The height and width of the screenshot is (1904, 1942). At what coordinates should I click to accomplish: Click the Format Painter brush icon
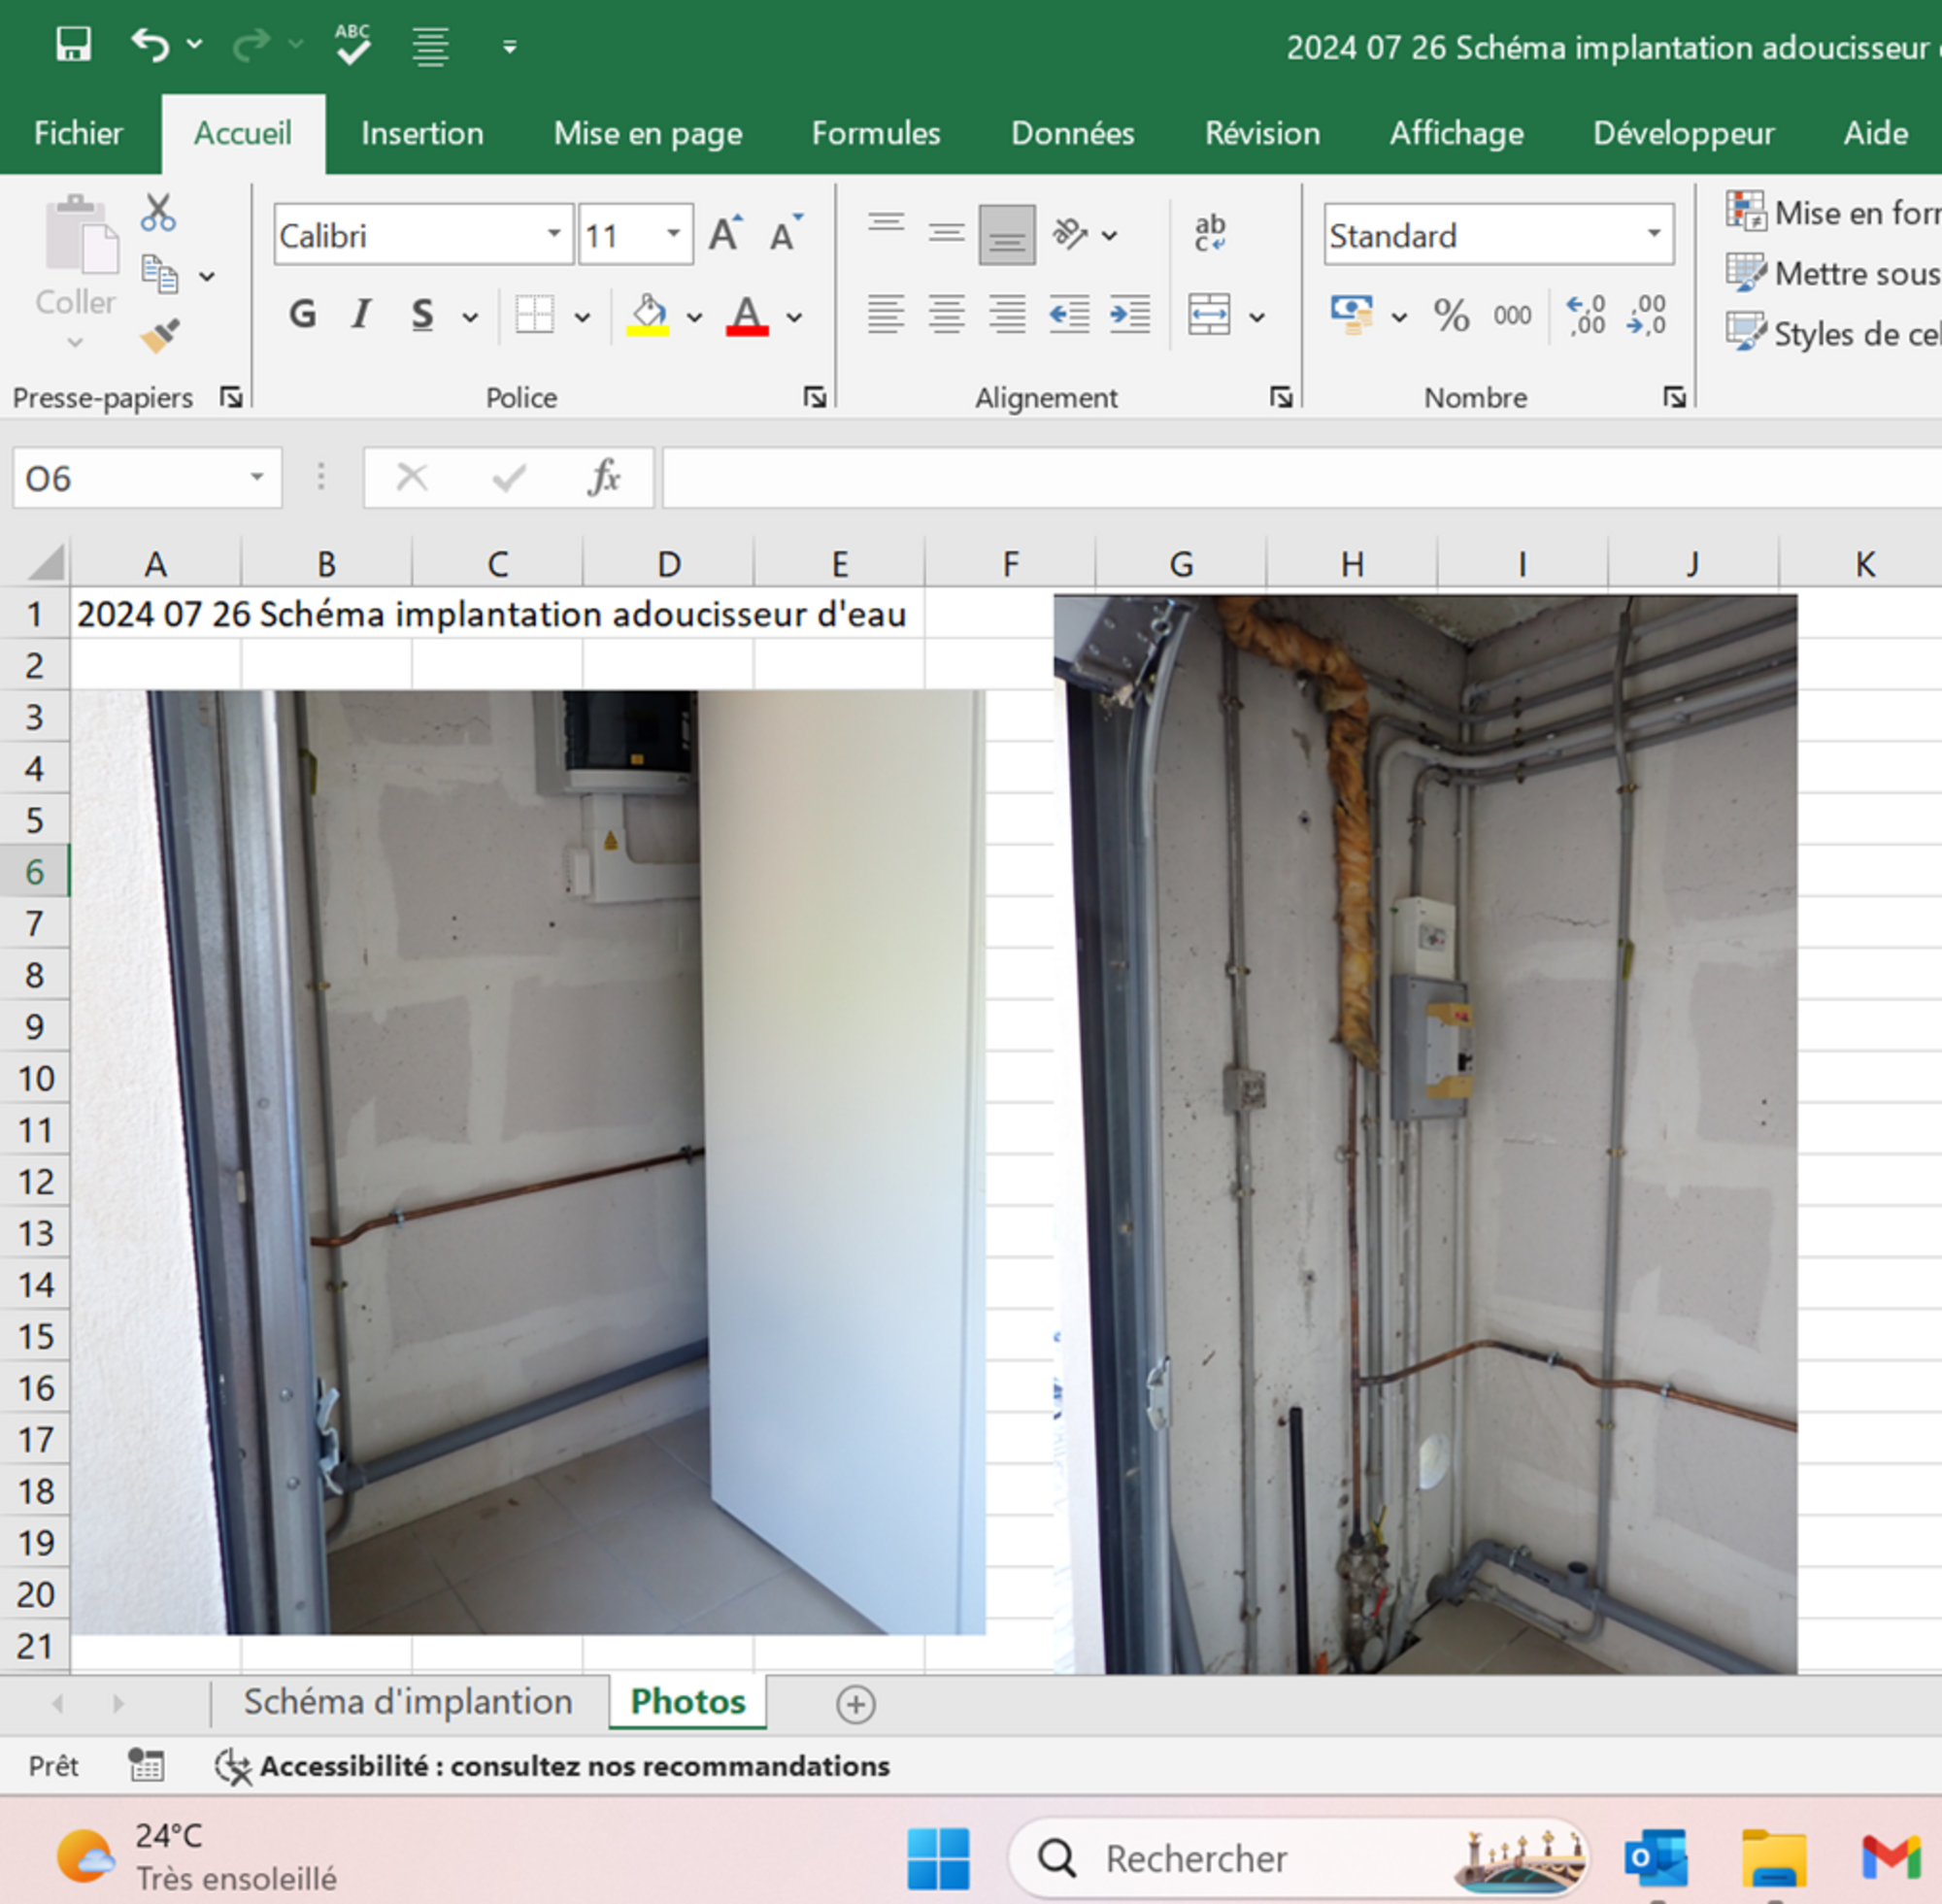[x=160, y=336]
